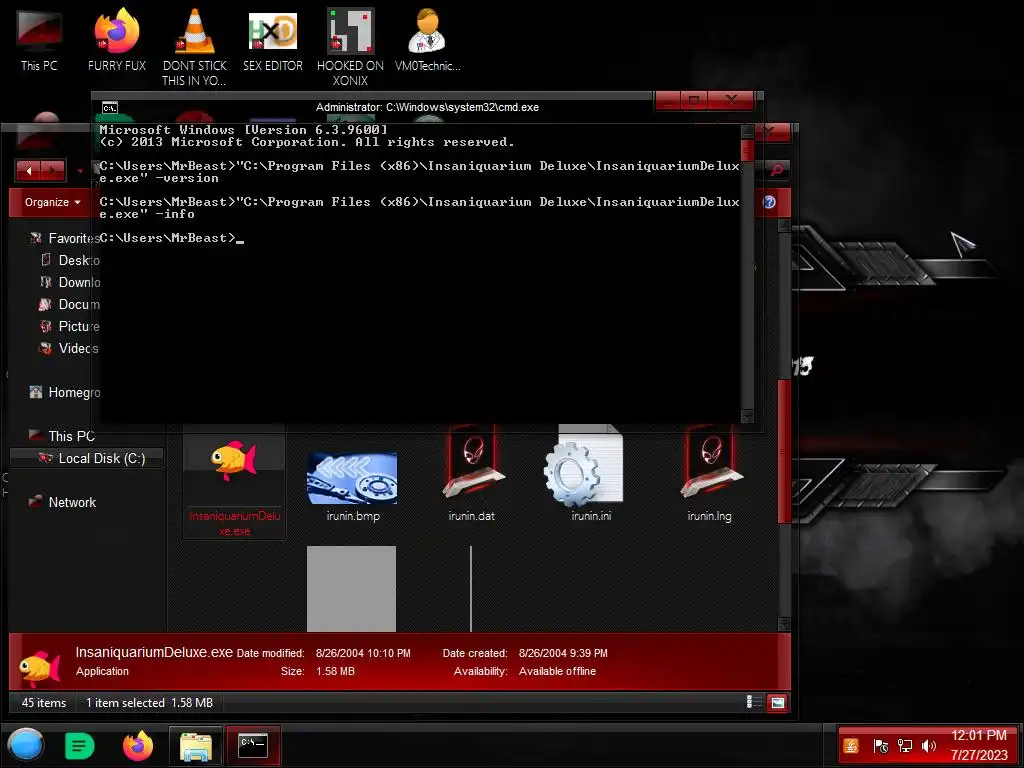
Task: Select the irunin.lng file
Action: tap(709, 475)
